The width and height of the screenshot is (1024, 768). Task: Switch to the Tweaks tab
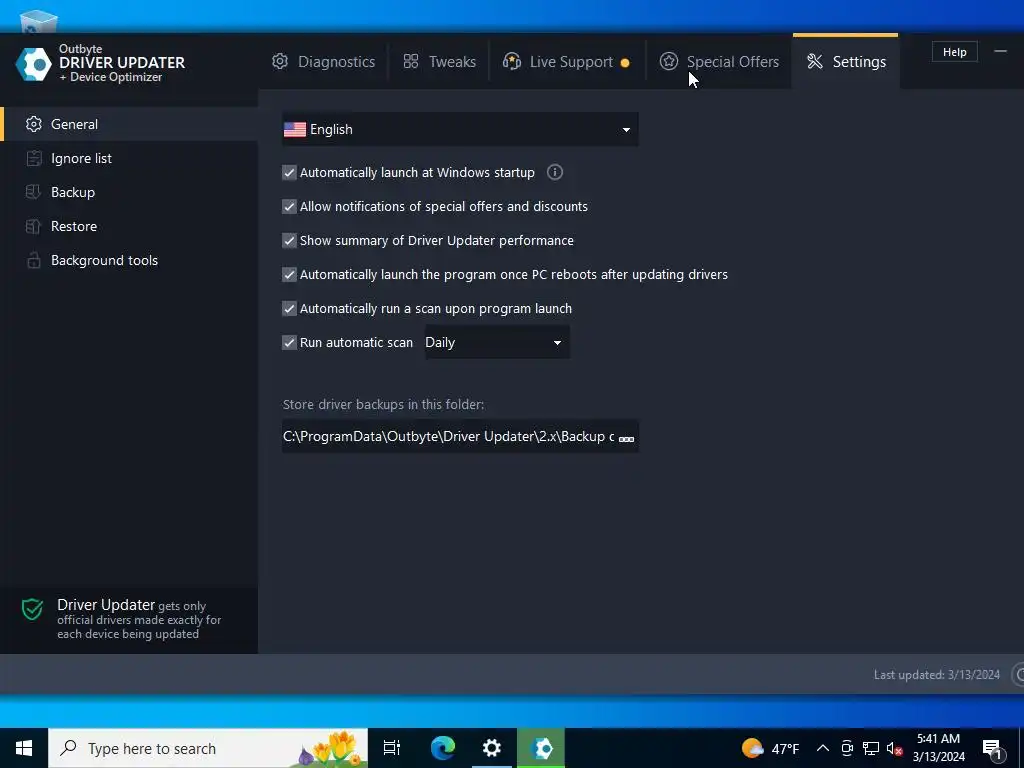point(439,61)
